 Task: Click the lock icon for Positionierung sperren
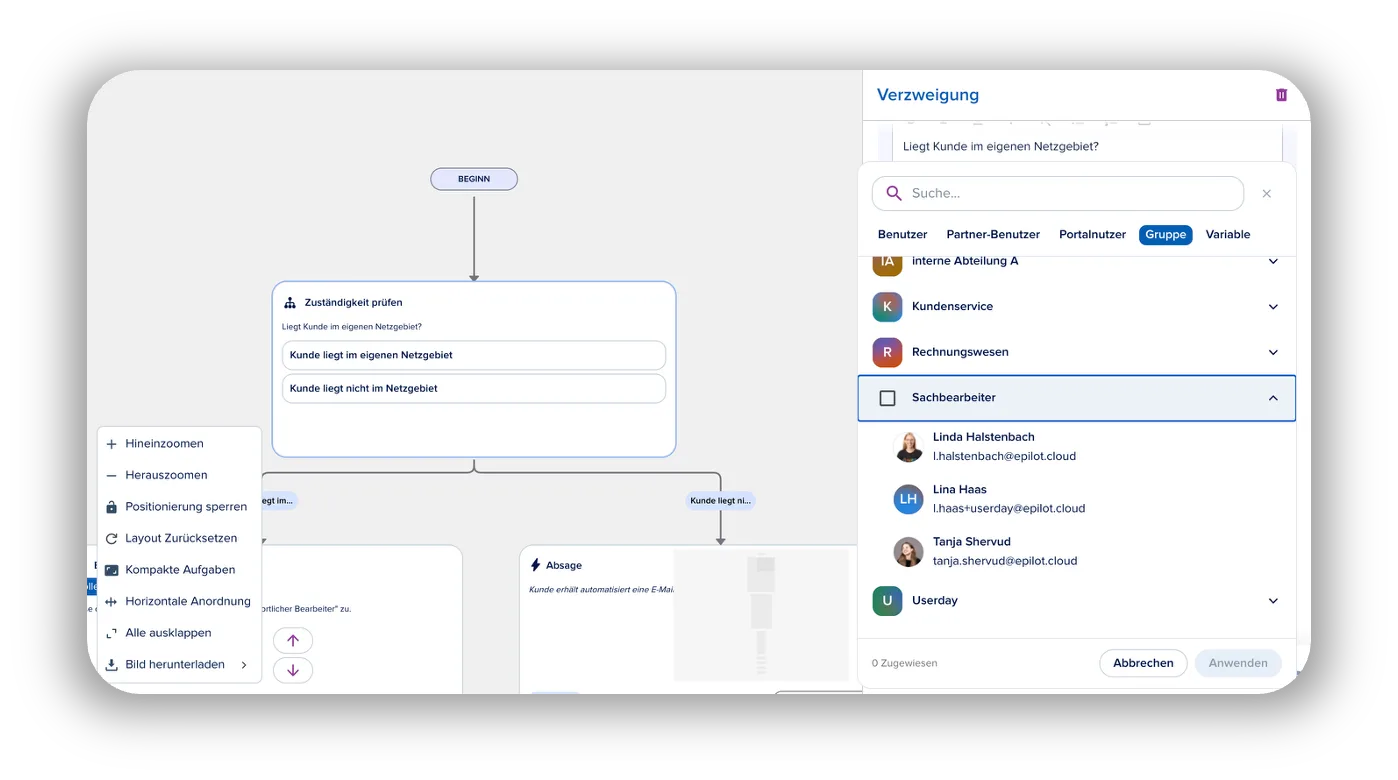(x=112, y=507)
